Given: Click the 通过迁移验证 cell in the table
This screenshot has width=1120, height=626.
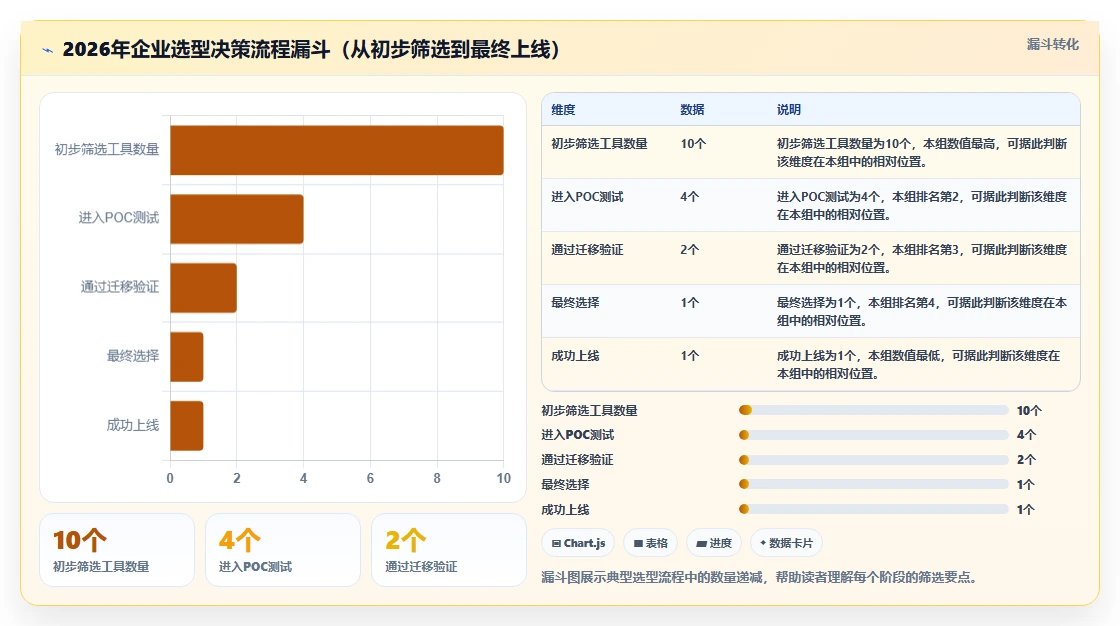Looking at the screenshot, I should coord(587,249).
